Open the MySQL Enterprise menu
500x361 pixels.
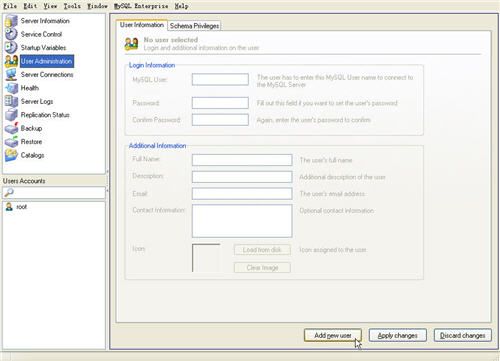click(141, 6)
